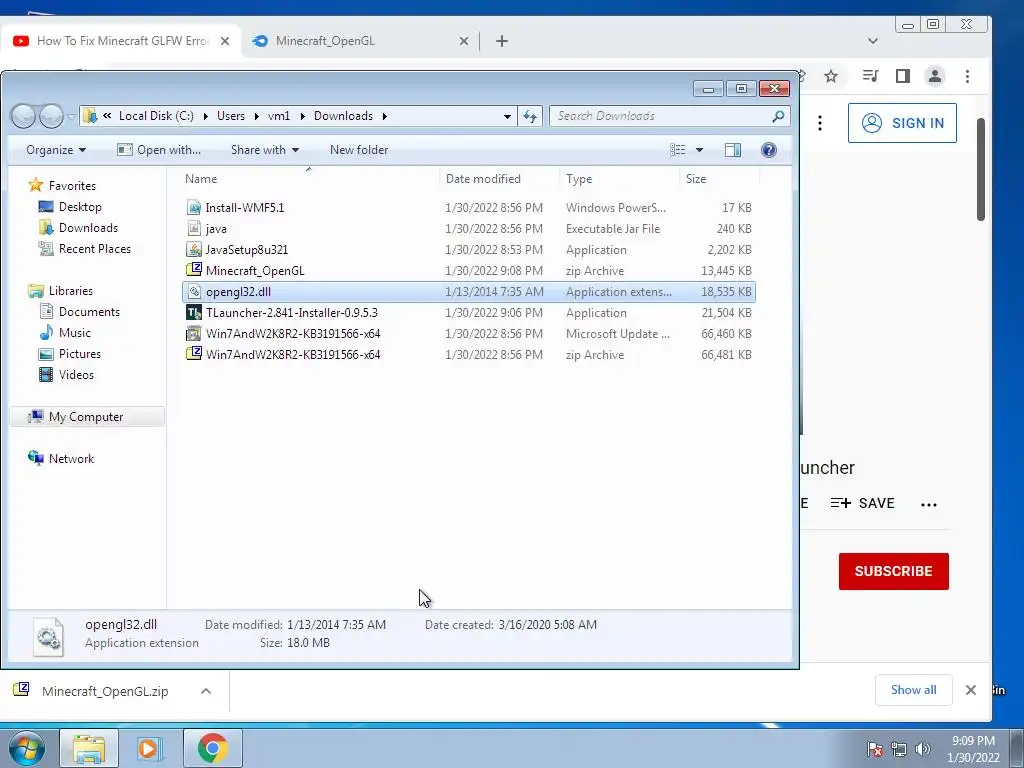The height and width of the screenshot is (768, 1024).
Task: Select the TLauncher installer icon
Action: coord(193,312)
